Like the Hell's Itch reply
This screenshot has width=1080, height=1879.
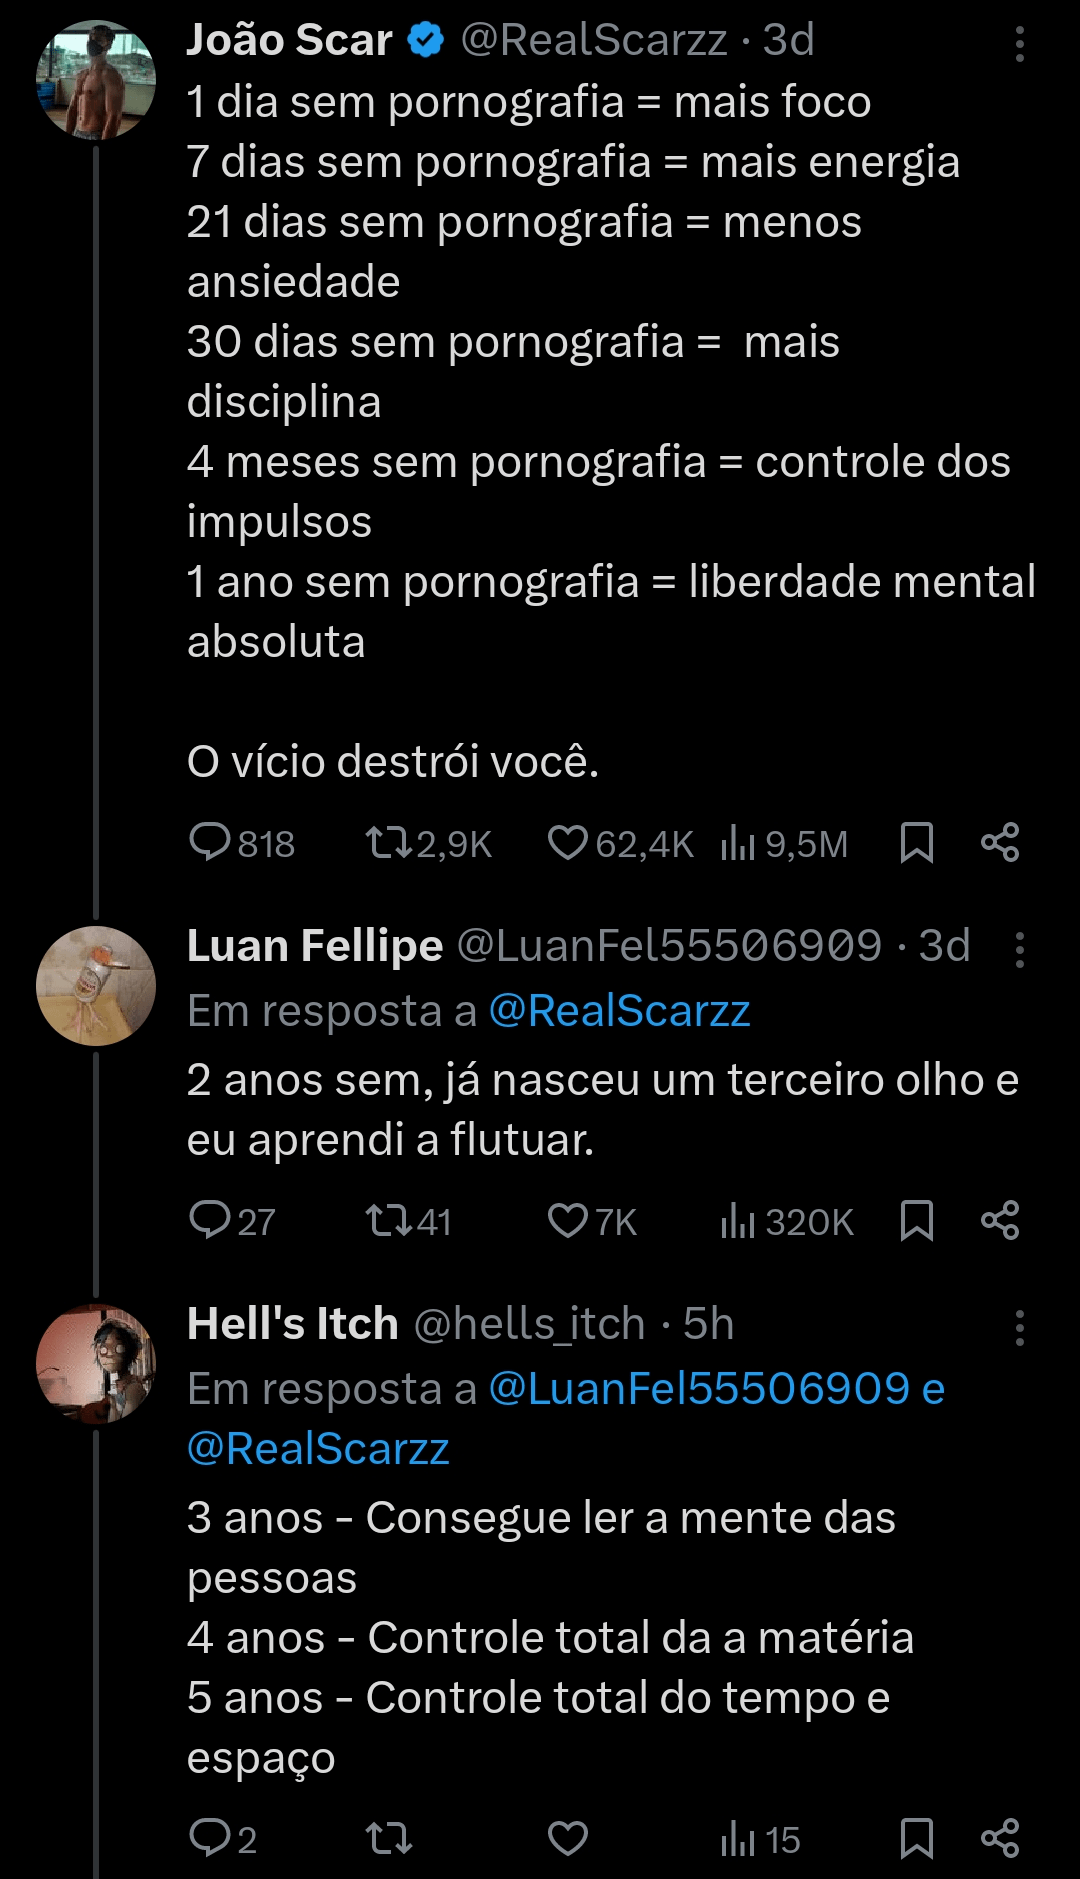coord(568,1838)
